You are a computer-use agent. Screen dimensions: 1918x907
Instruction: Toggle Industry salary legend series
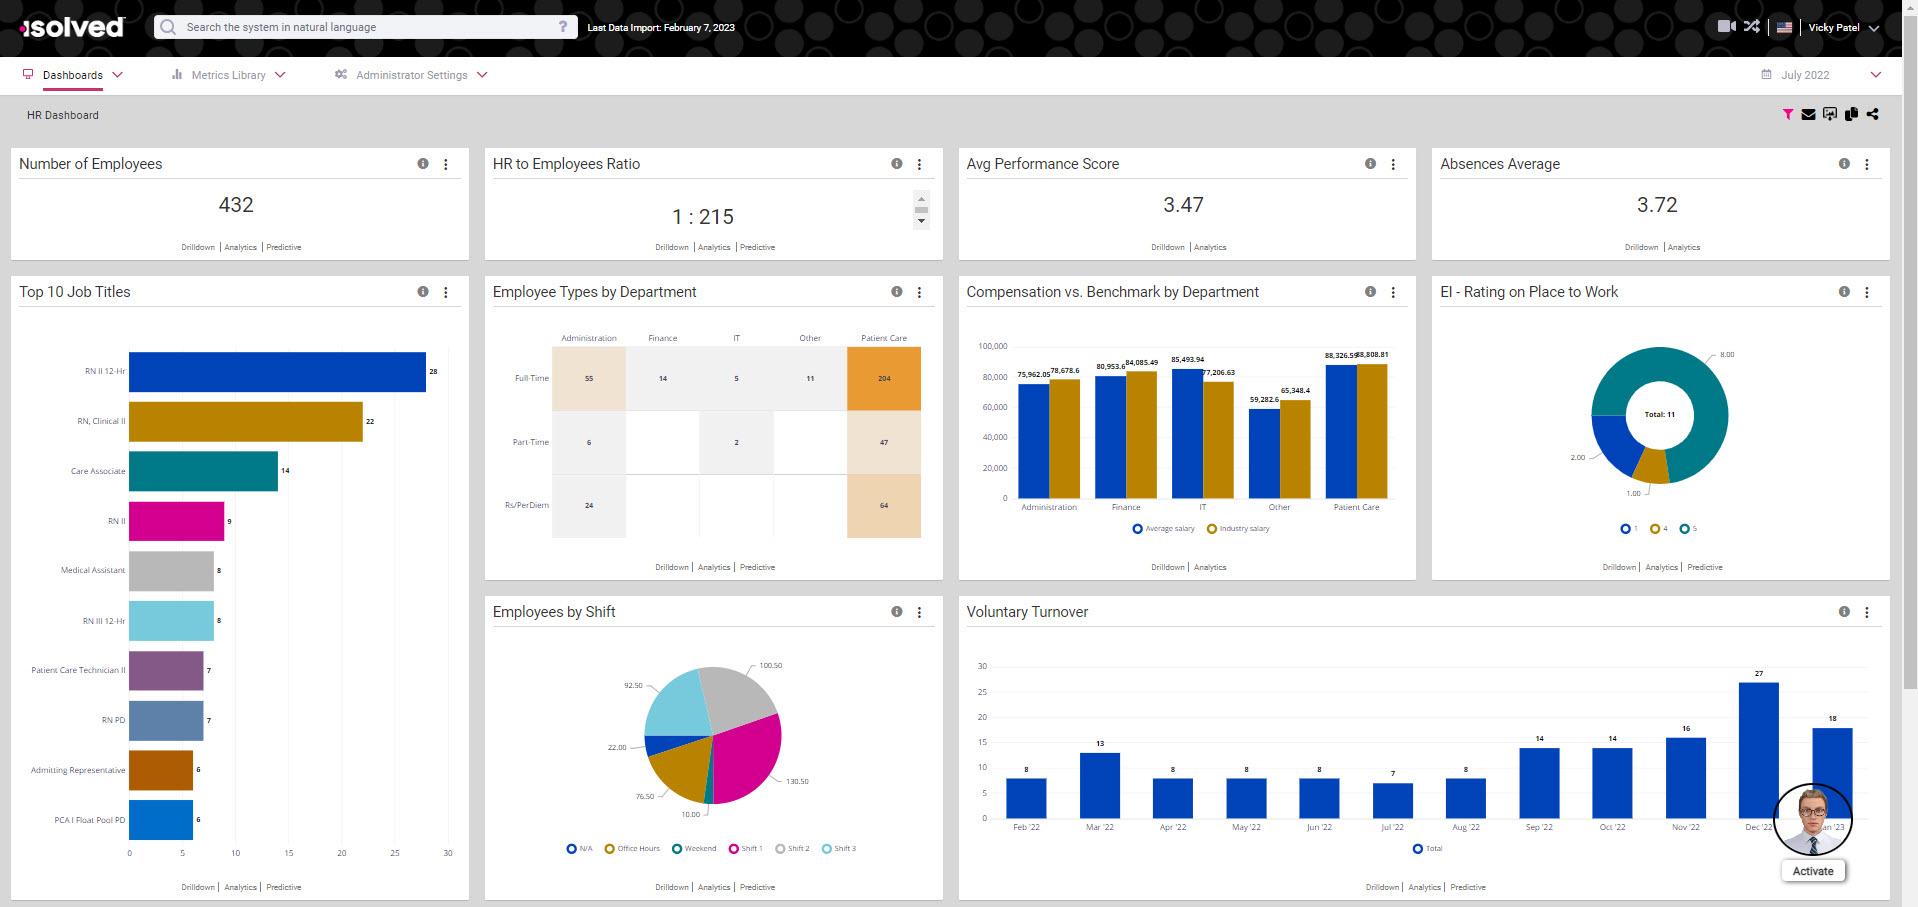[x=1238, y=529]
